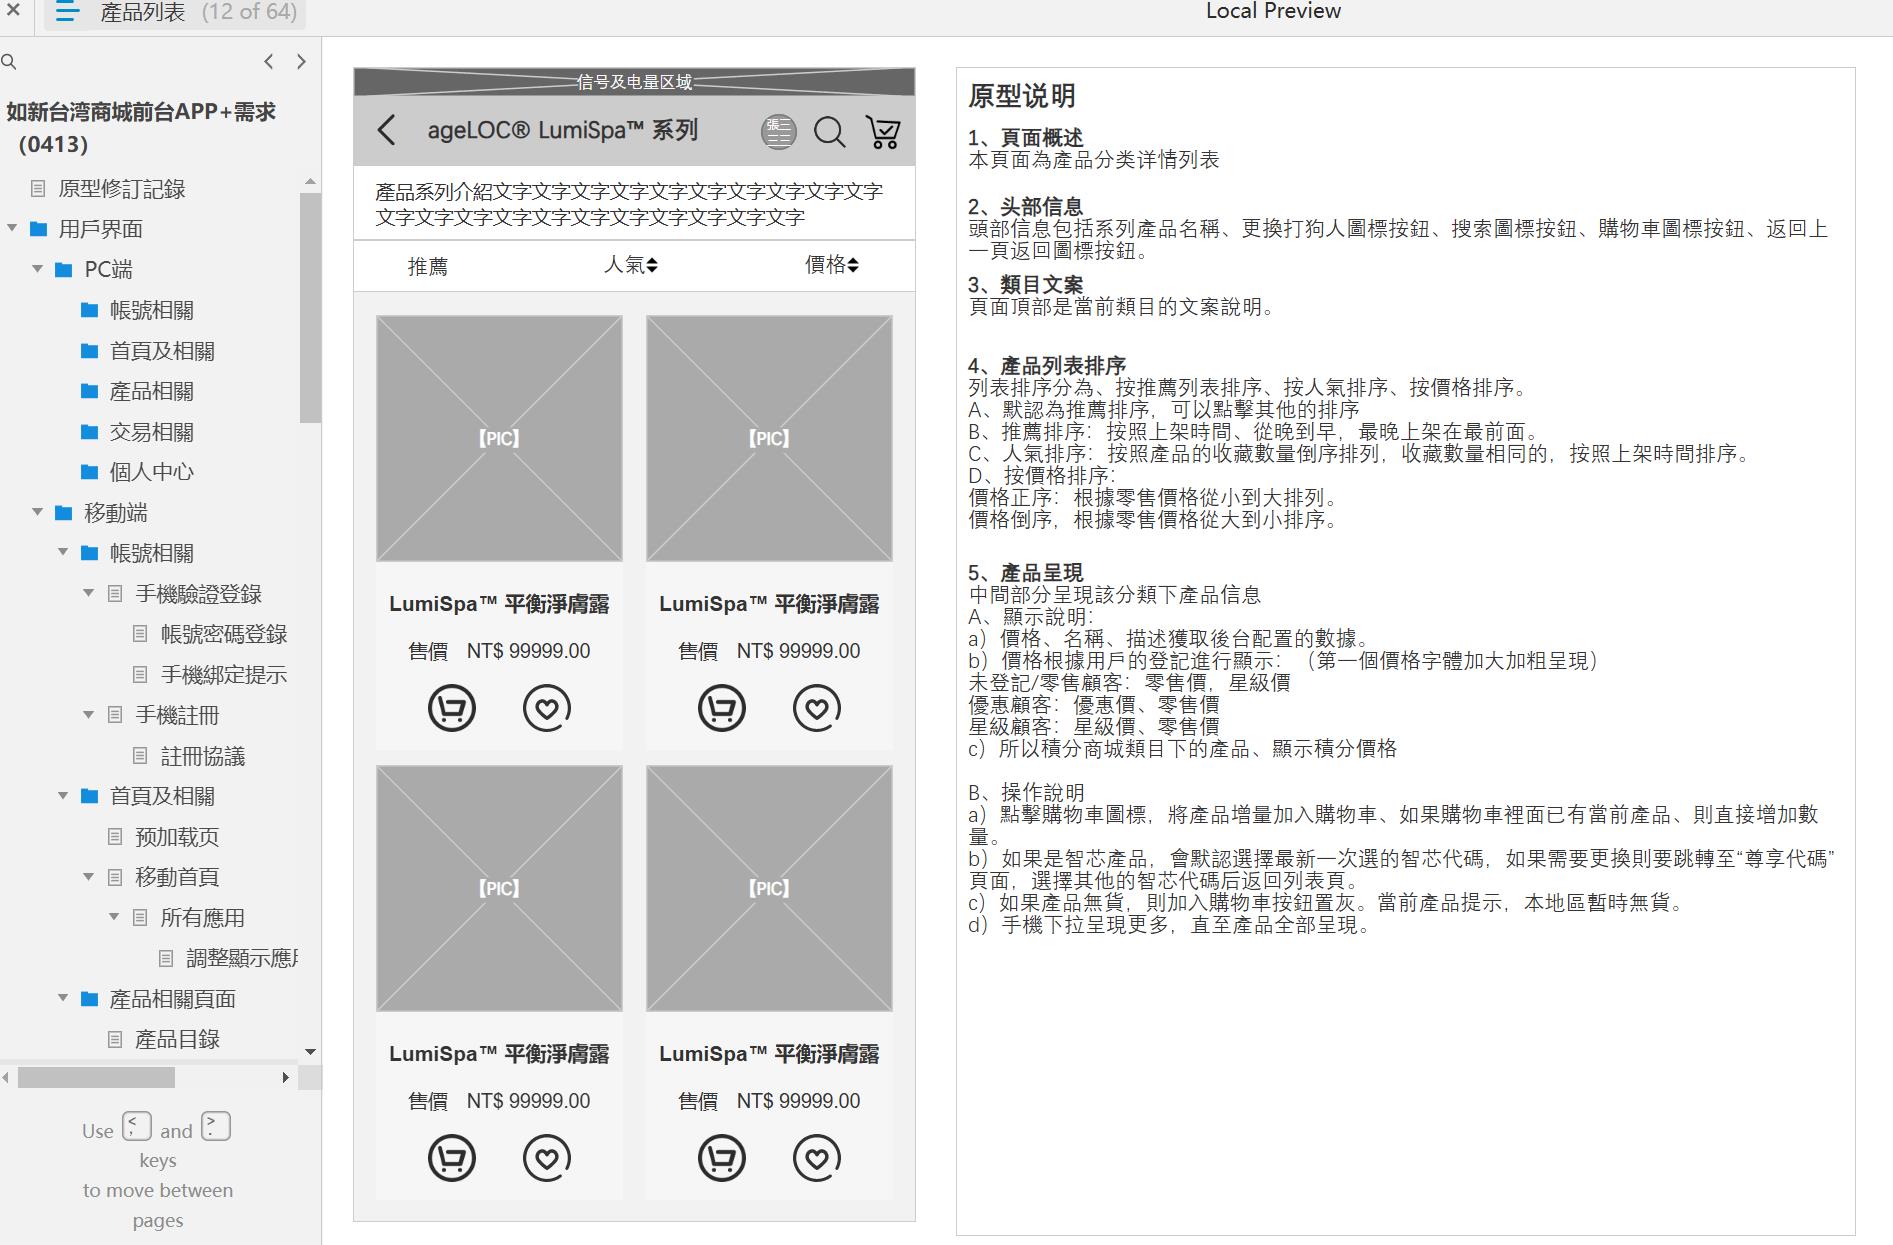Viewport: 1893px width, 1245px height.
Task: Tap the search icon in app header
Action: (x=829, y=131)
